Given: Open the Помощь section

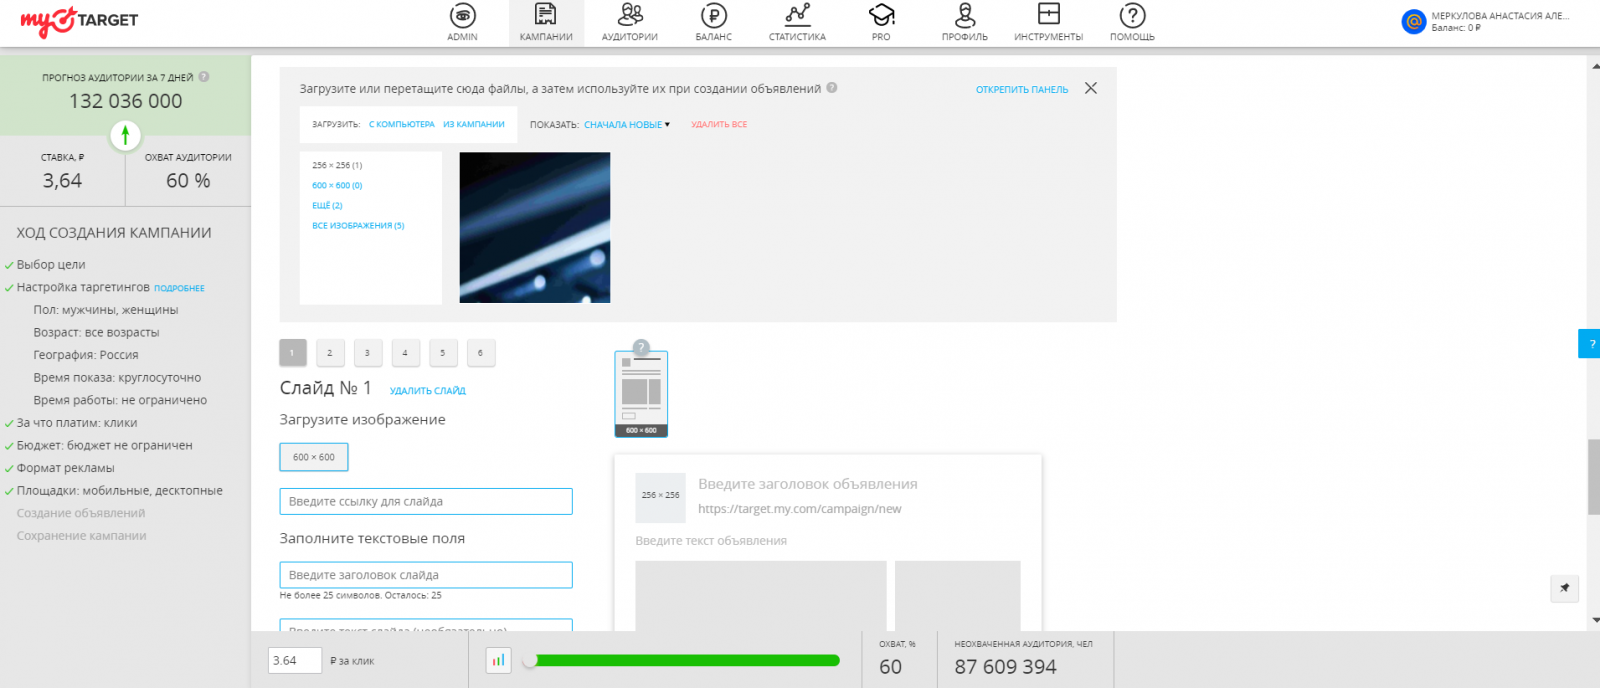Looking at the screenshot, I should point(1132,23).
